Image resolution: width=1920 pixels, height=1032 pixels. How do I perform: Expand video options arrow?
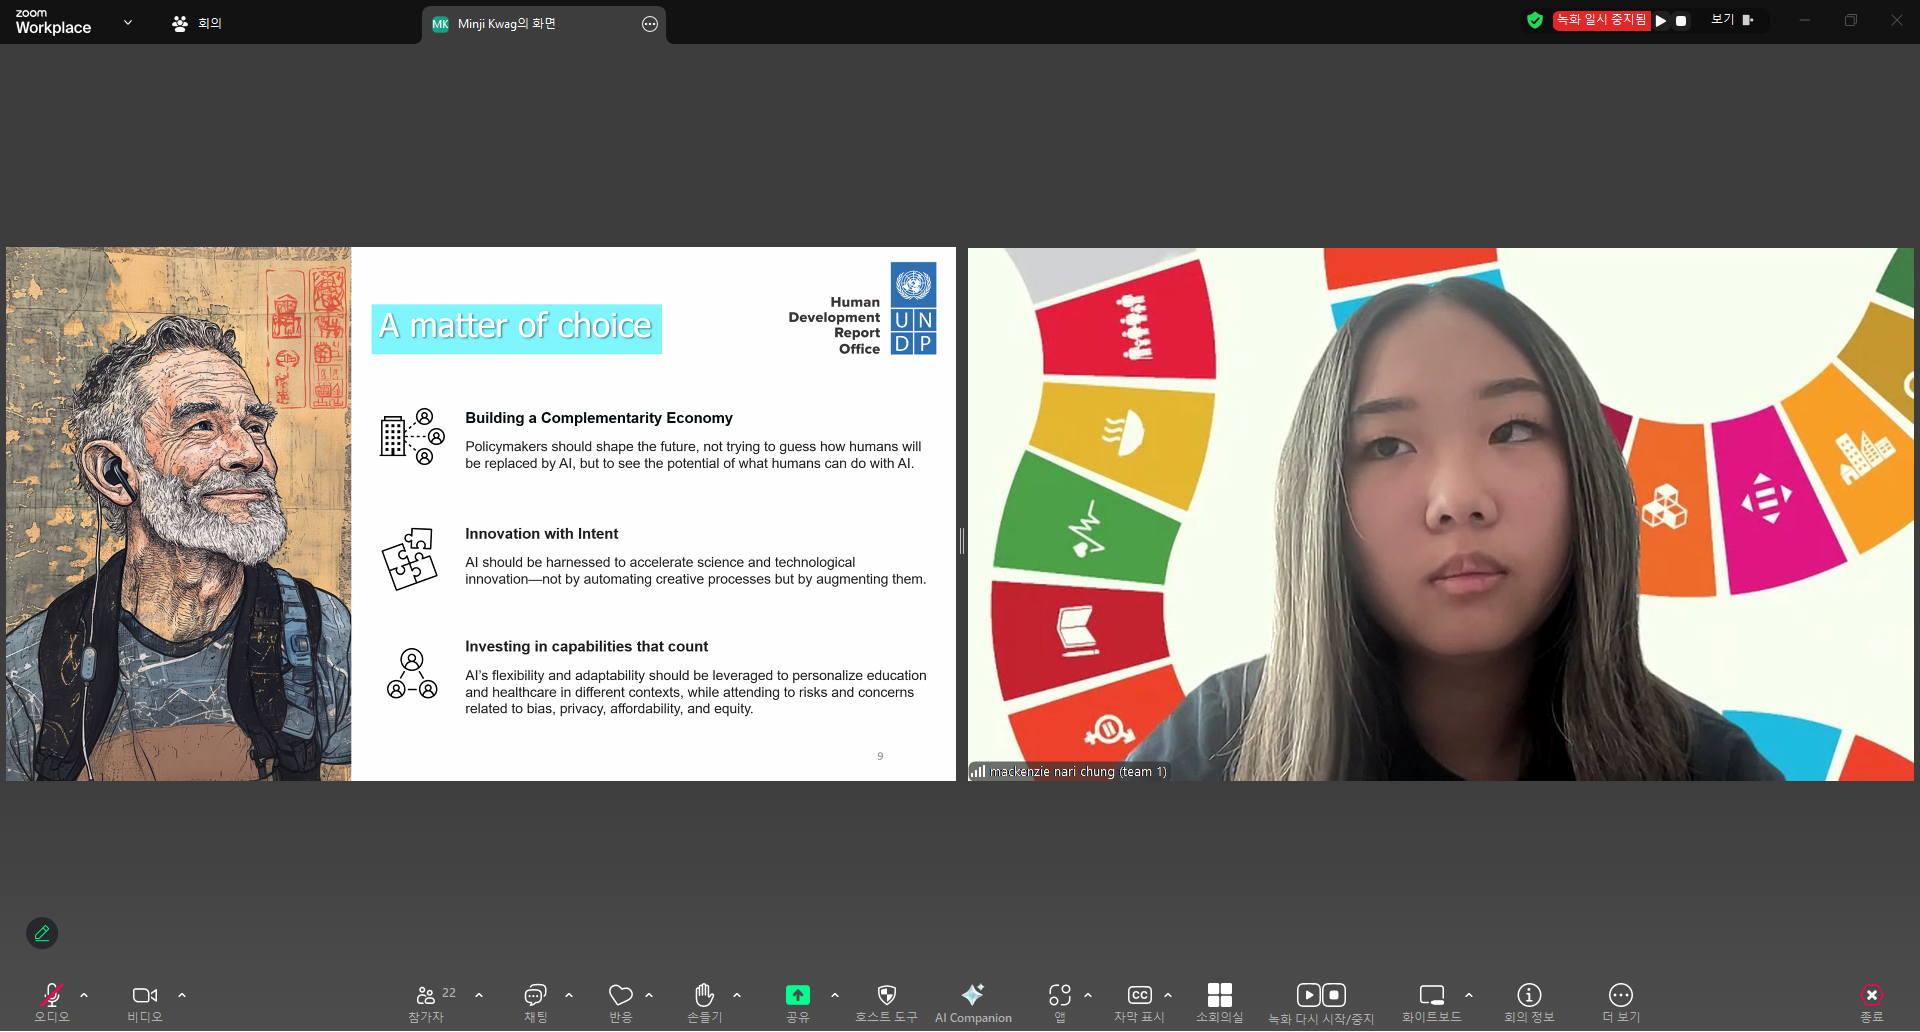click(x=182, y=996)
